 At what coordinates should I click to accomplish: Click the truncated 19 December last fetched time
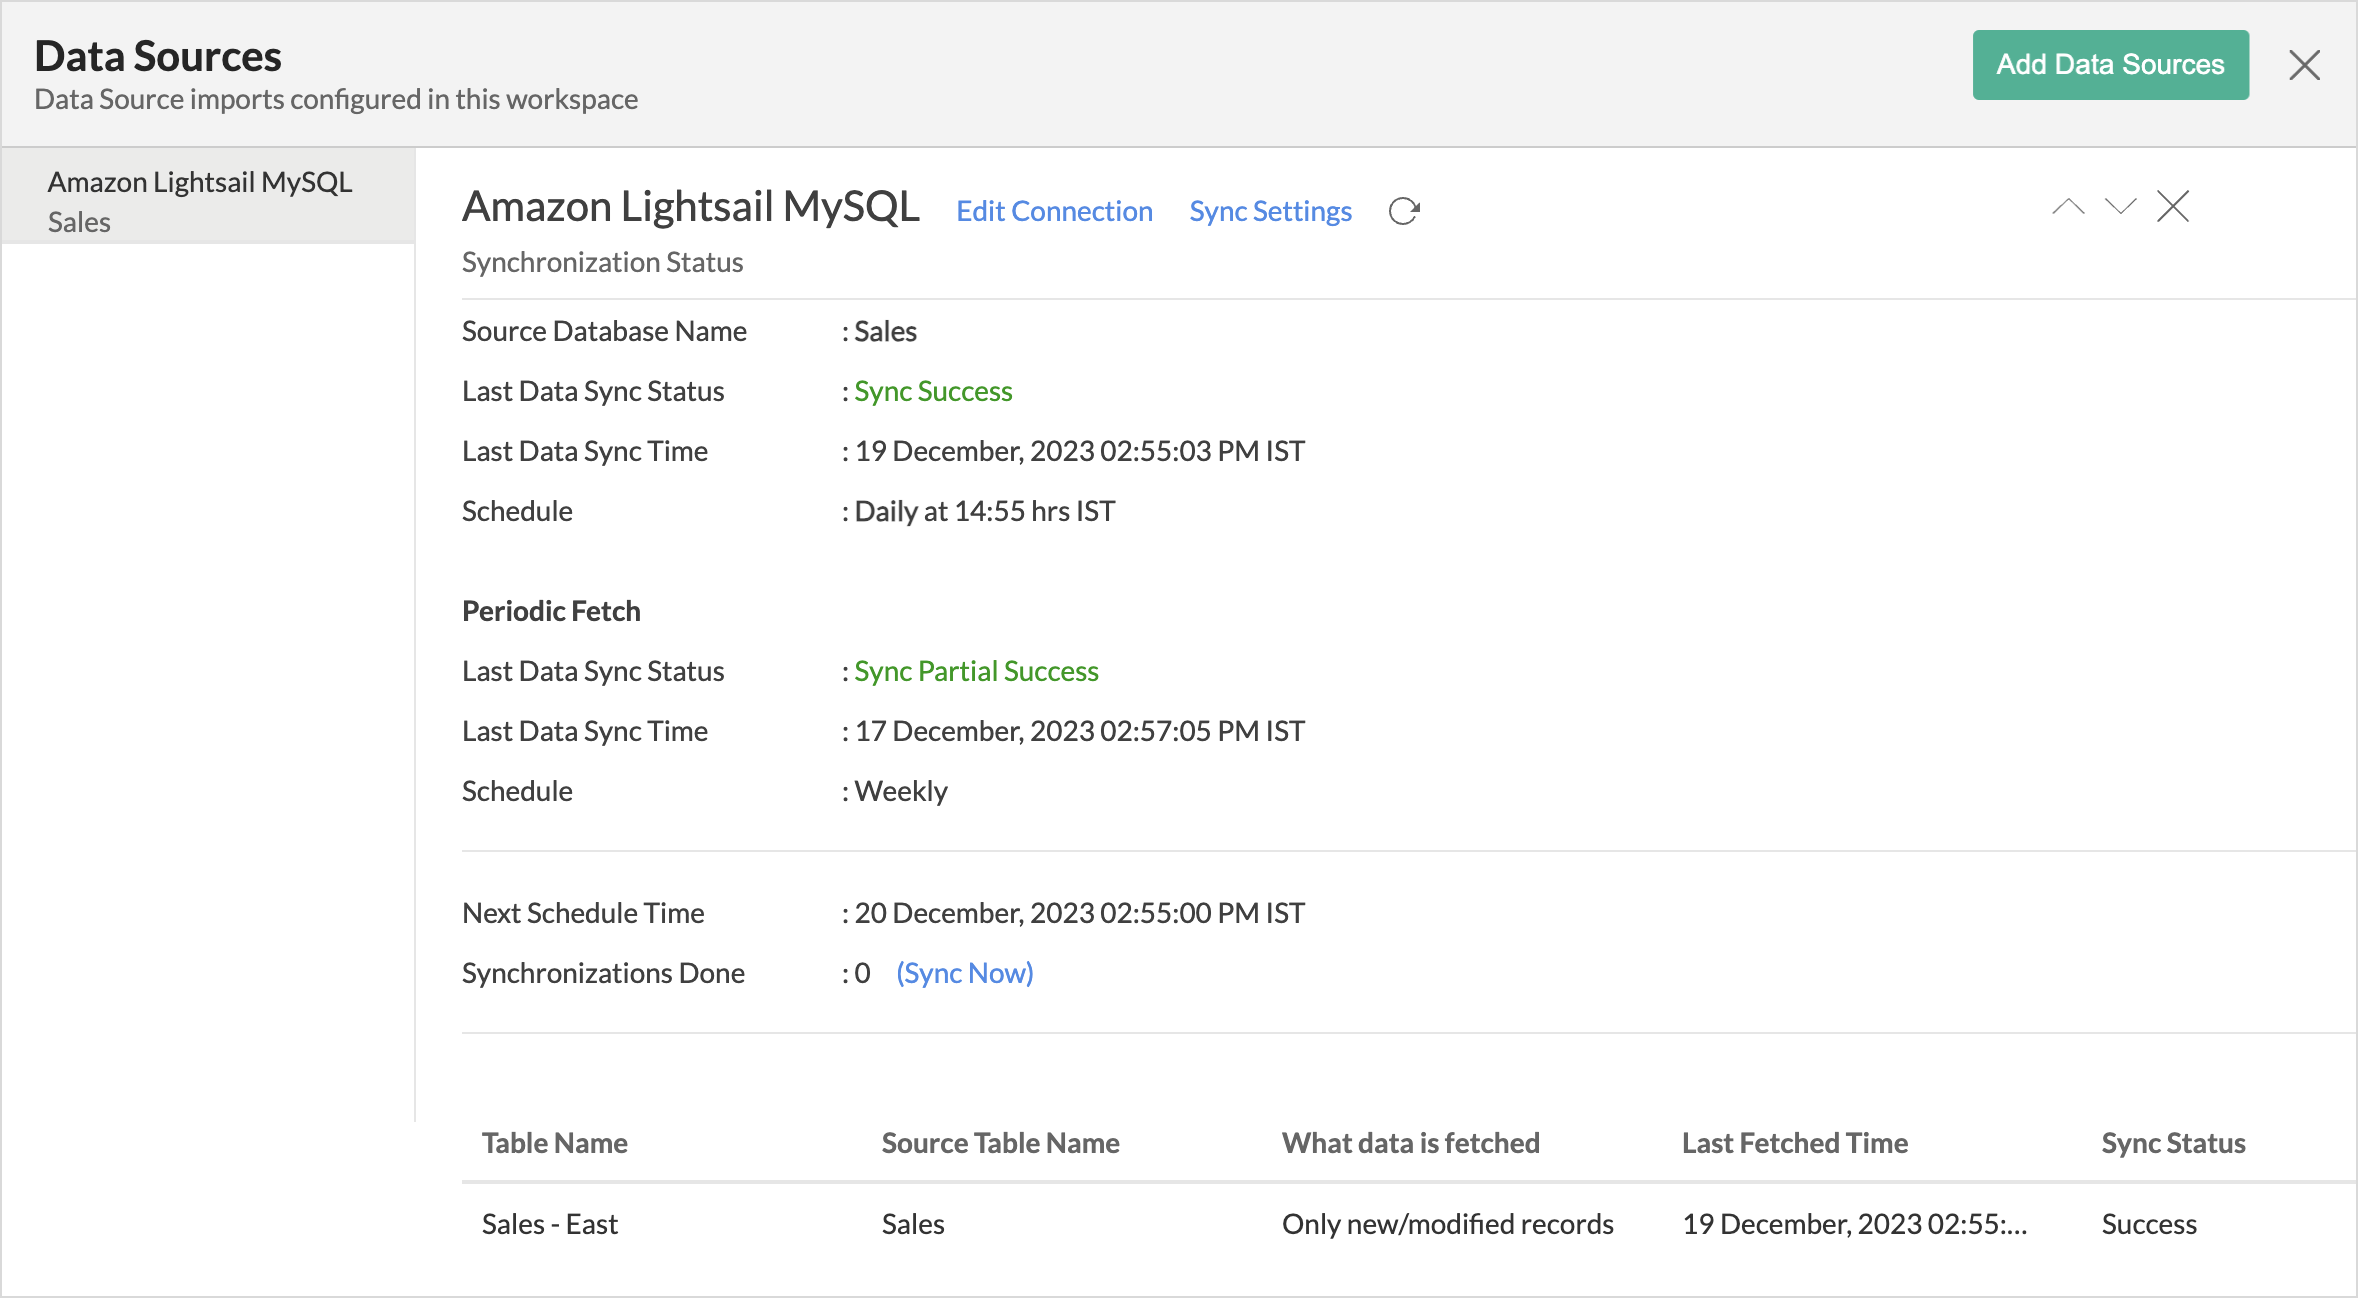(1854, 1224)
